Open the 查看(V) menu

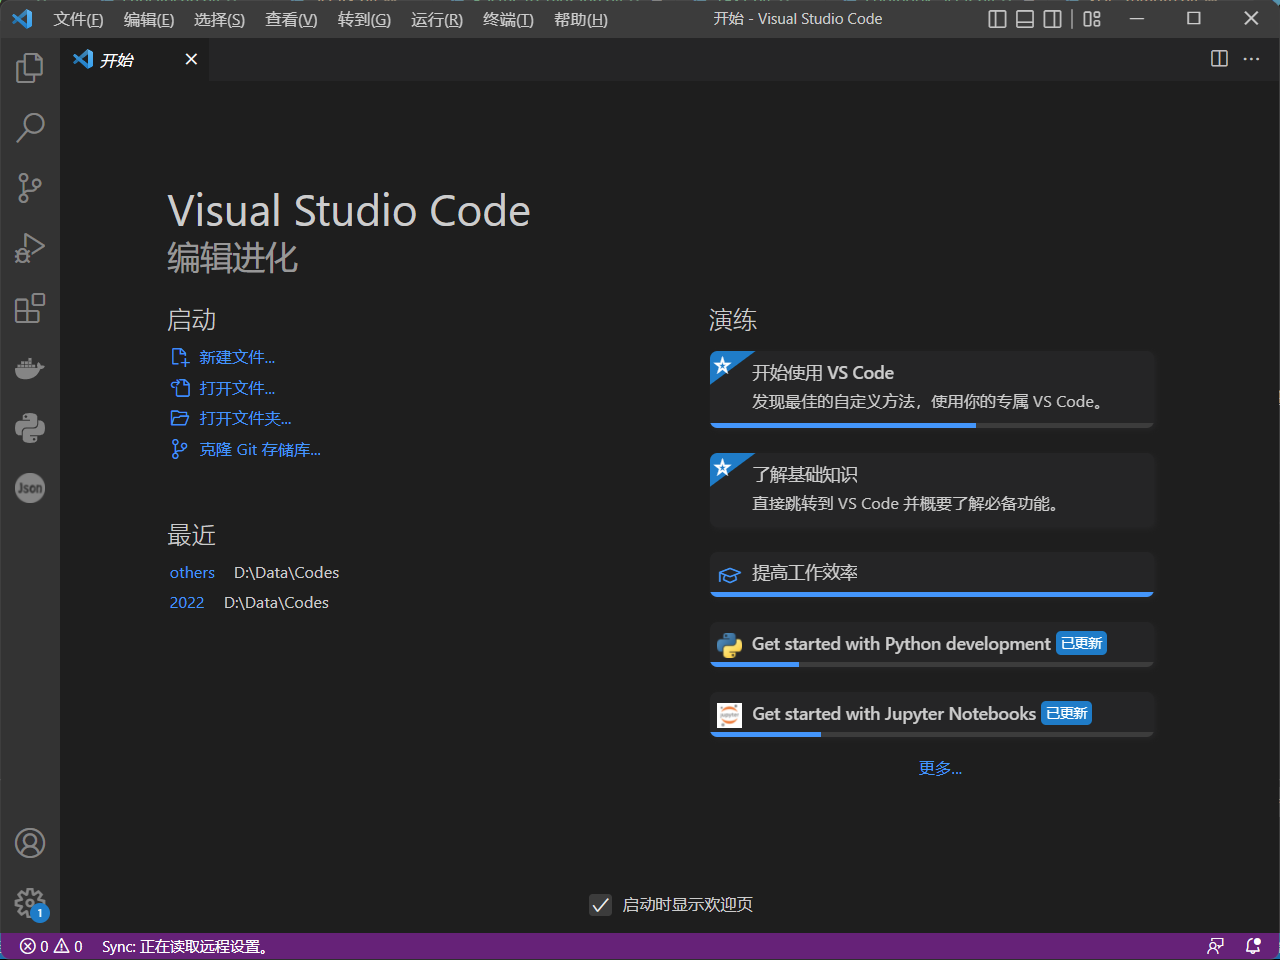[x=291, y=19]
